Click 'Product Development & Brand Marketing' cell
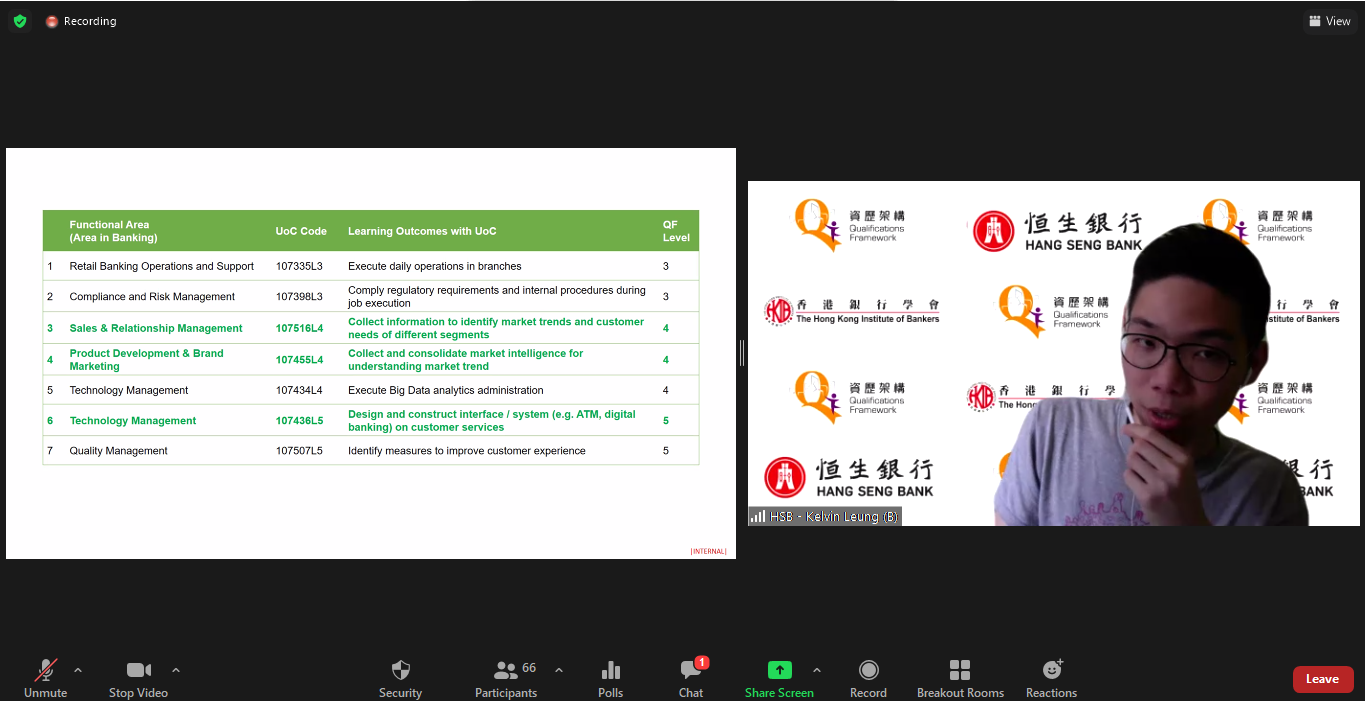This screenshot has width=1365, height=701. pyautogui.click(x=147, y=360)
